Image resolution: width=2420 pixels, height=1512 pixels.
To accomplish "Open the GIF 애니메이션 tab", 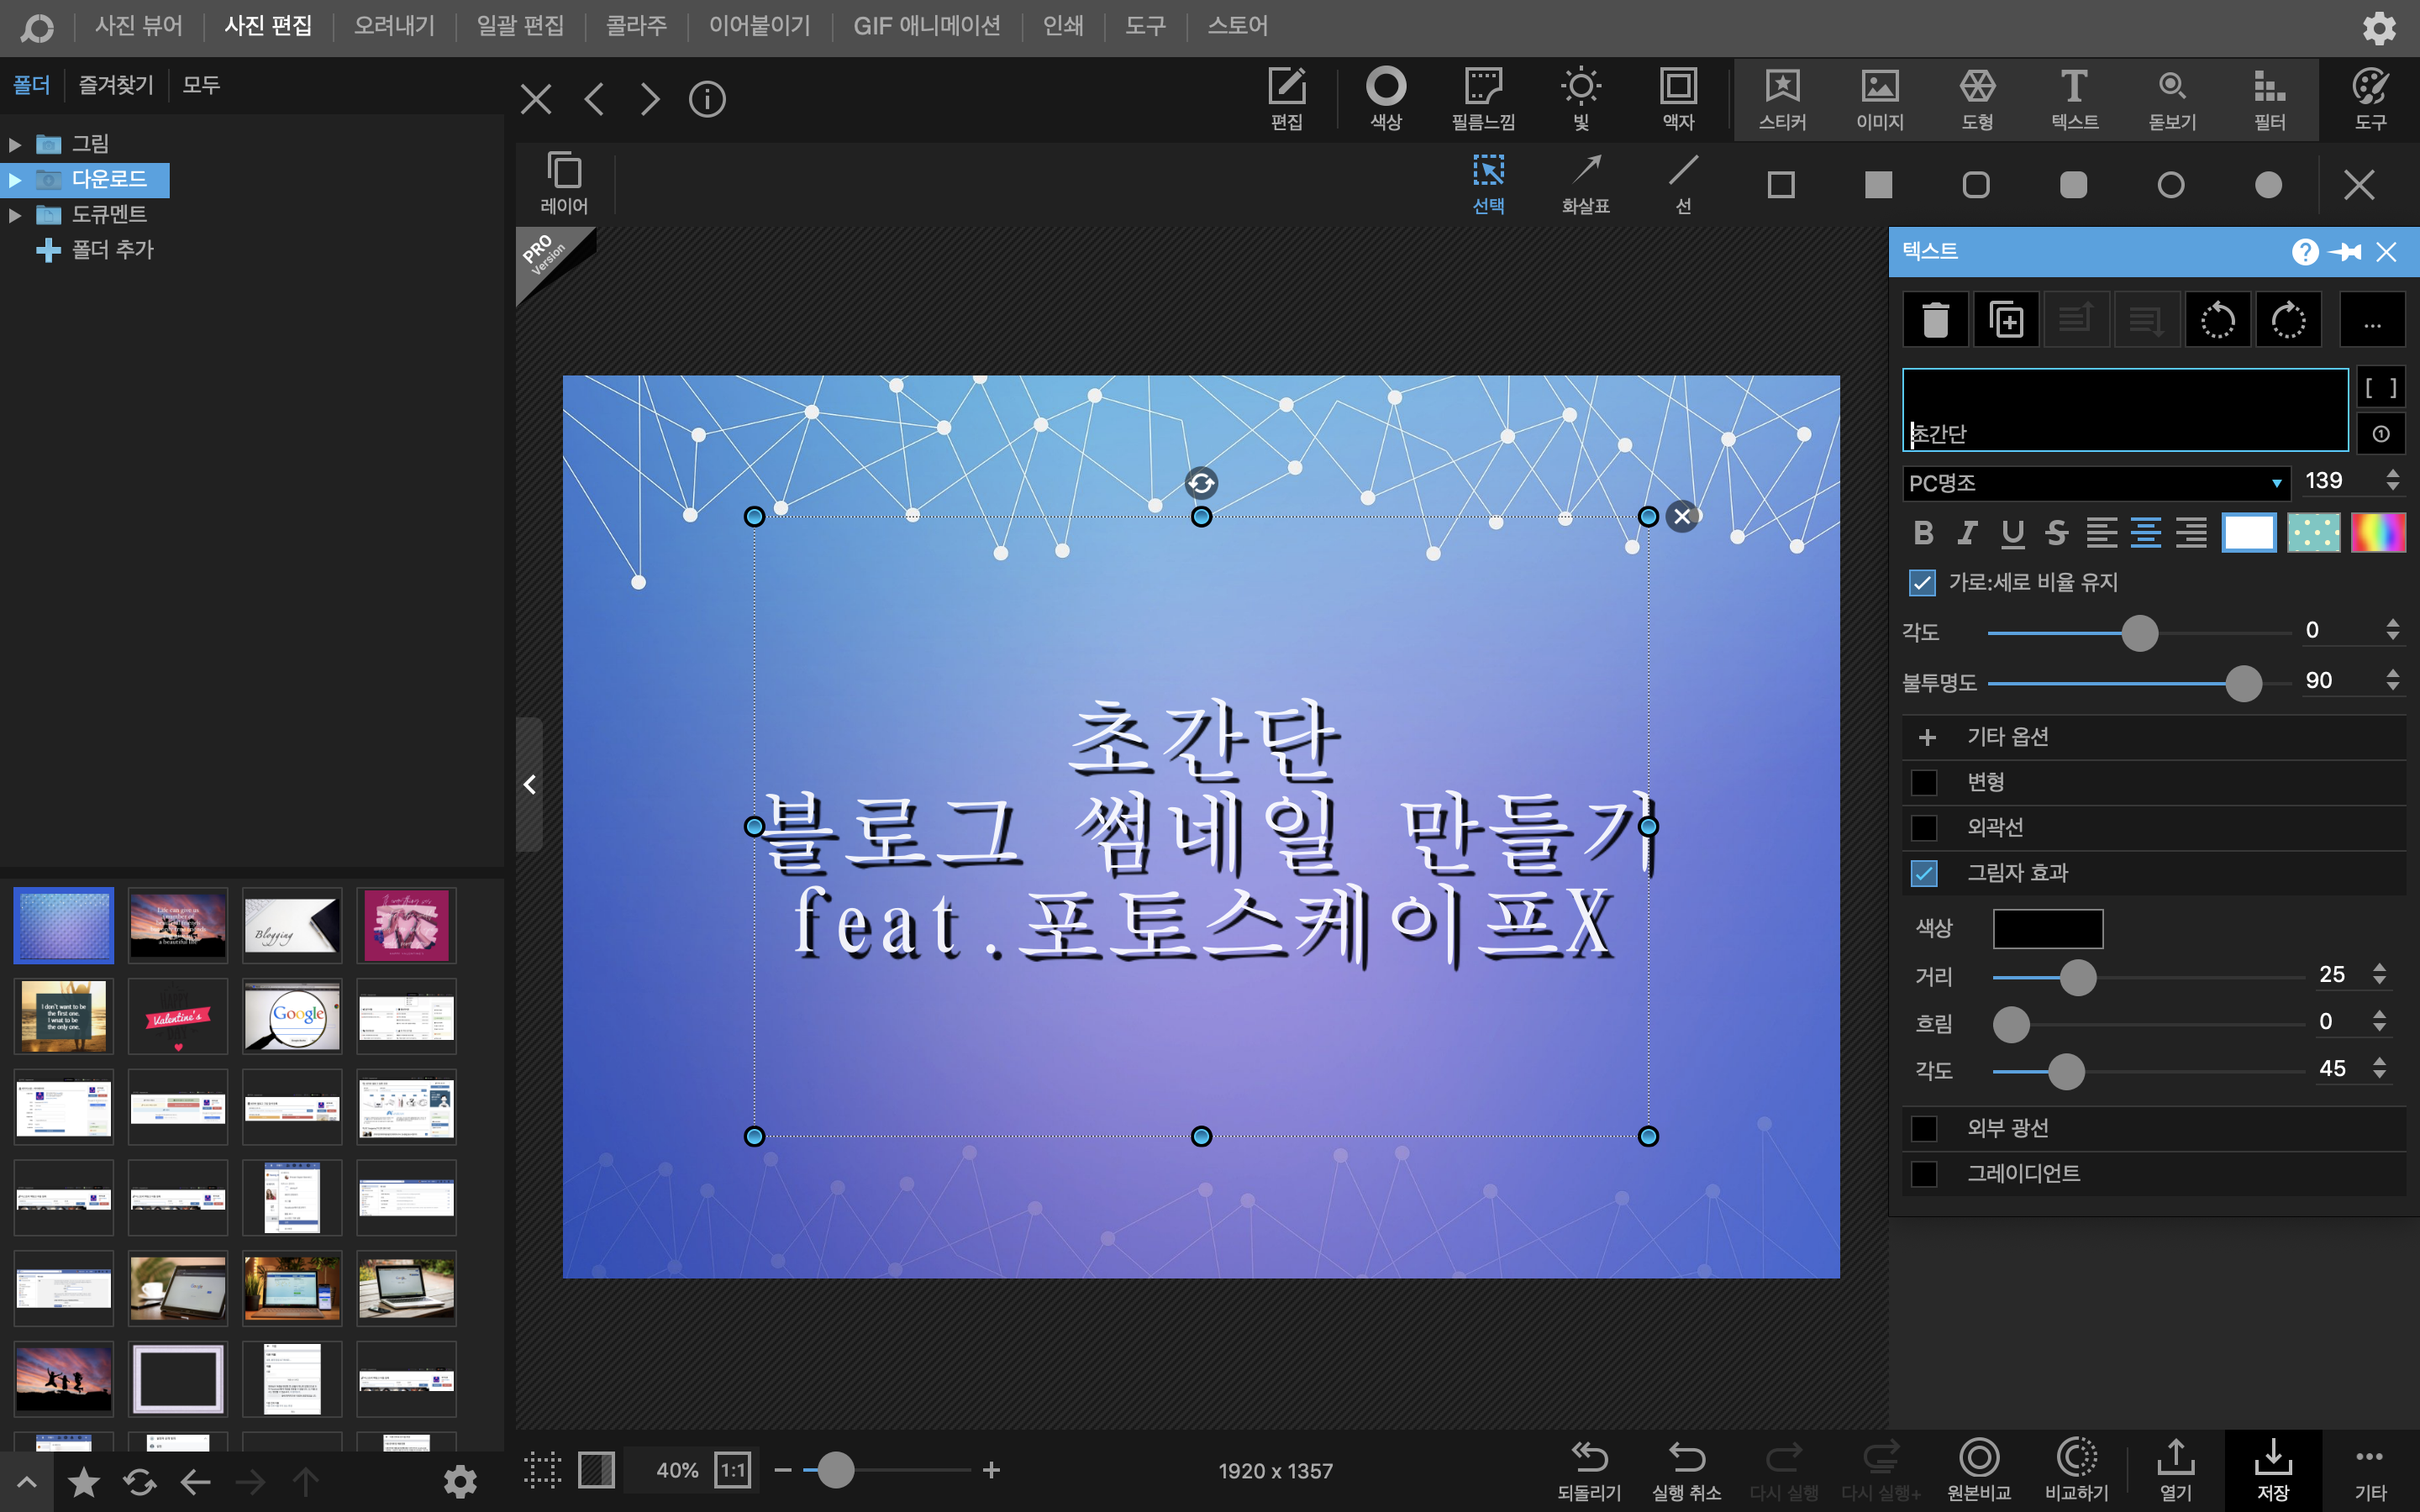I will 926,25.
